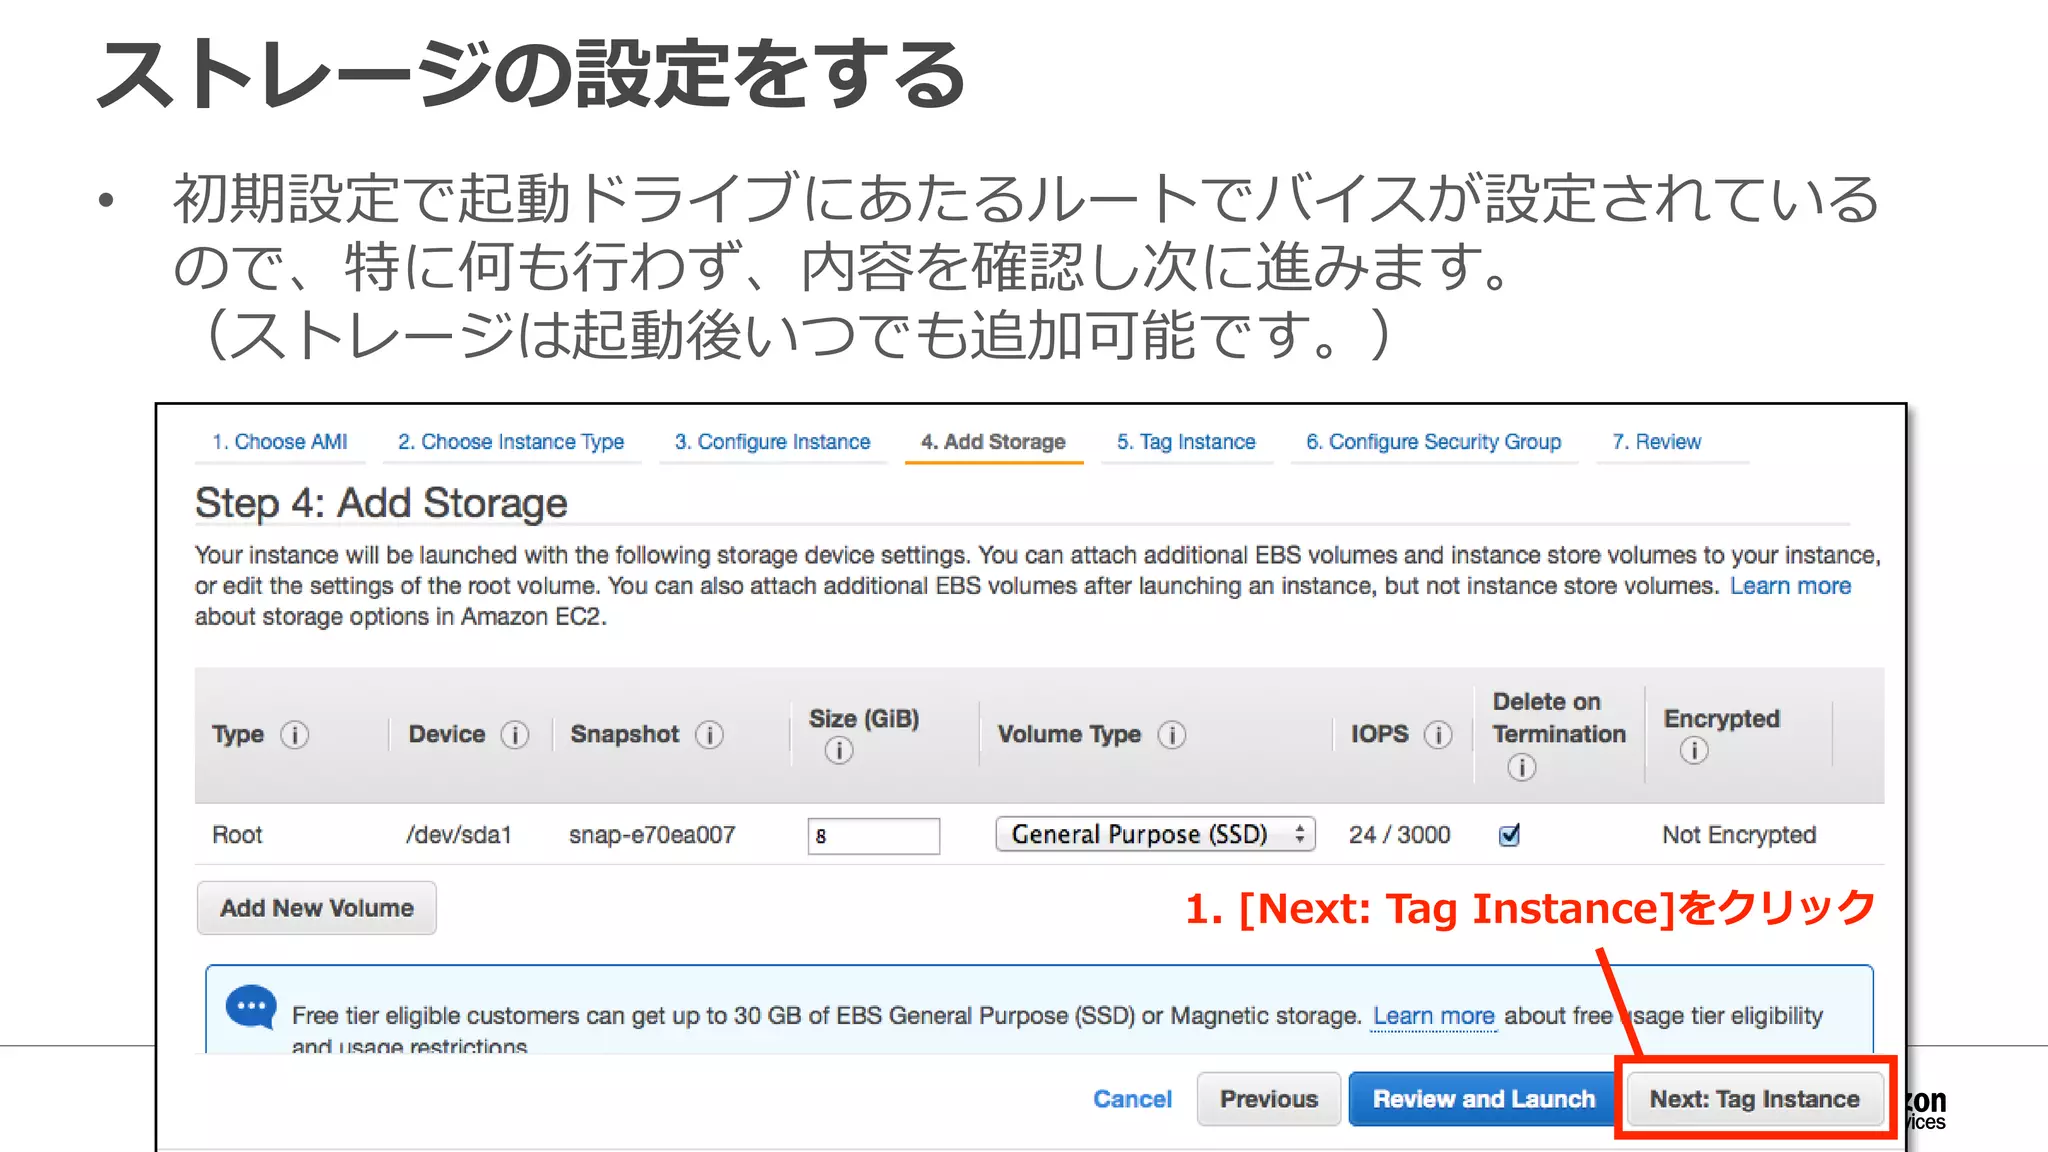Select the snap-e70ea007 snapshot value
Viewport: 2048px width, 1152px height.
[652, 835]
